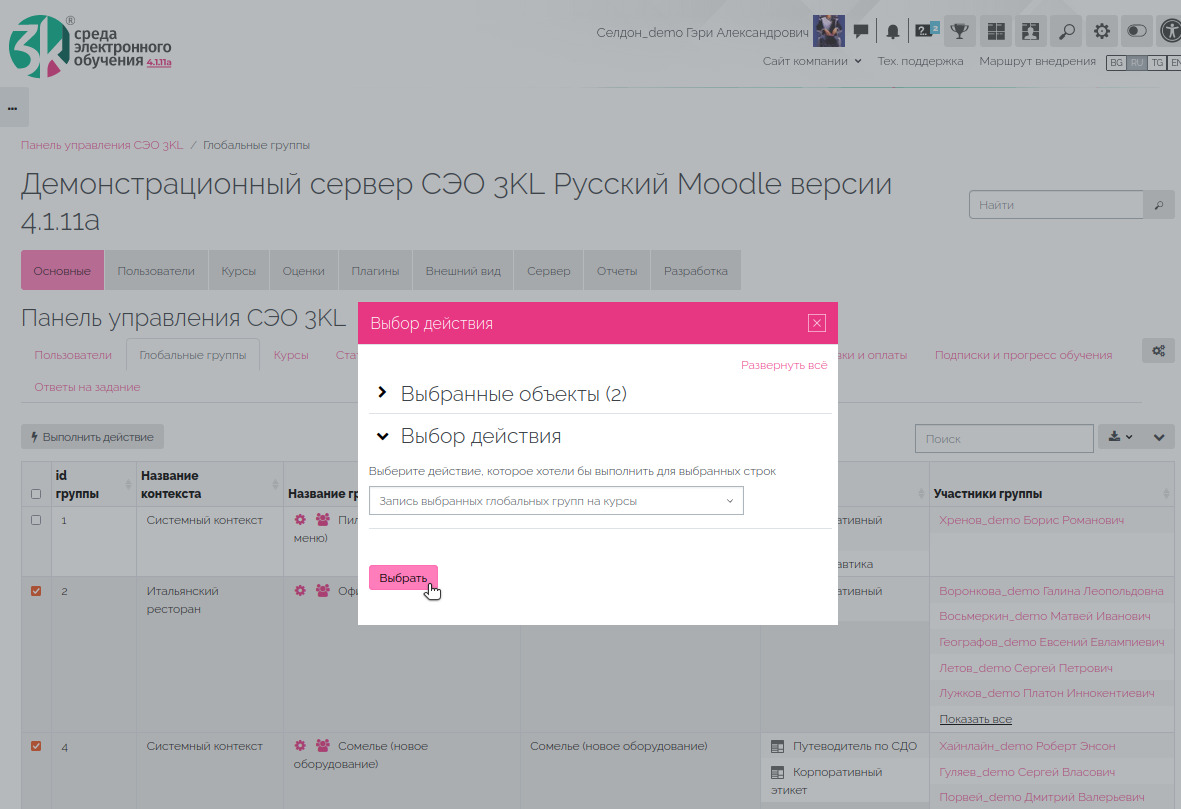Image resolution: width=1181 pixels, height=809 pixels.
Task: Switch language to BG
Action: click(1116, 63)
